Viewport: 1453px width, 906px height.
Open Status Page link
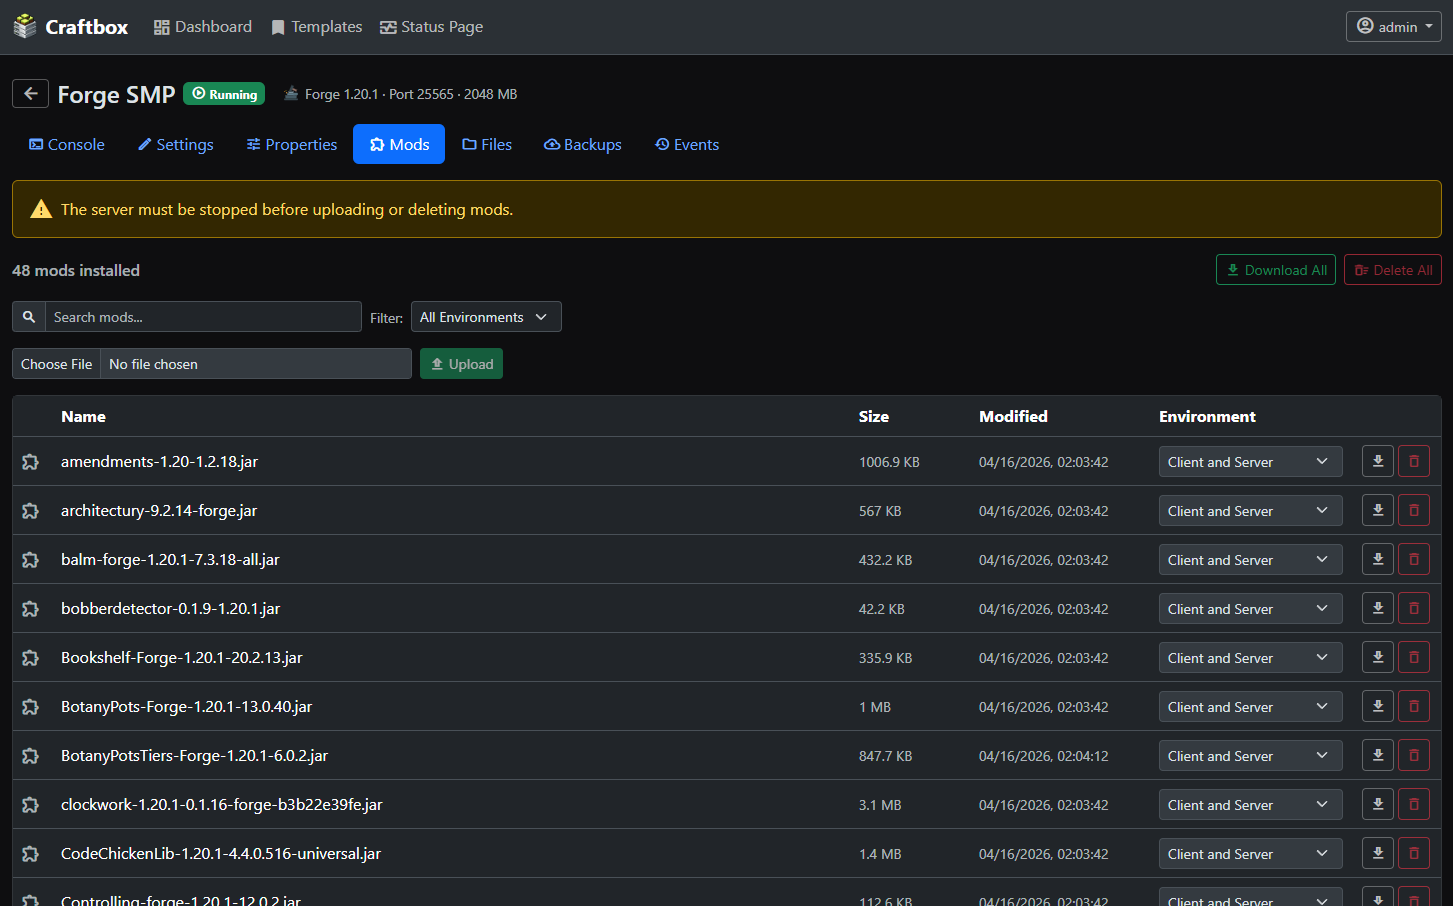point(431,27)
